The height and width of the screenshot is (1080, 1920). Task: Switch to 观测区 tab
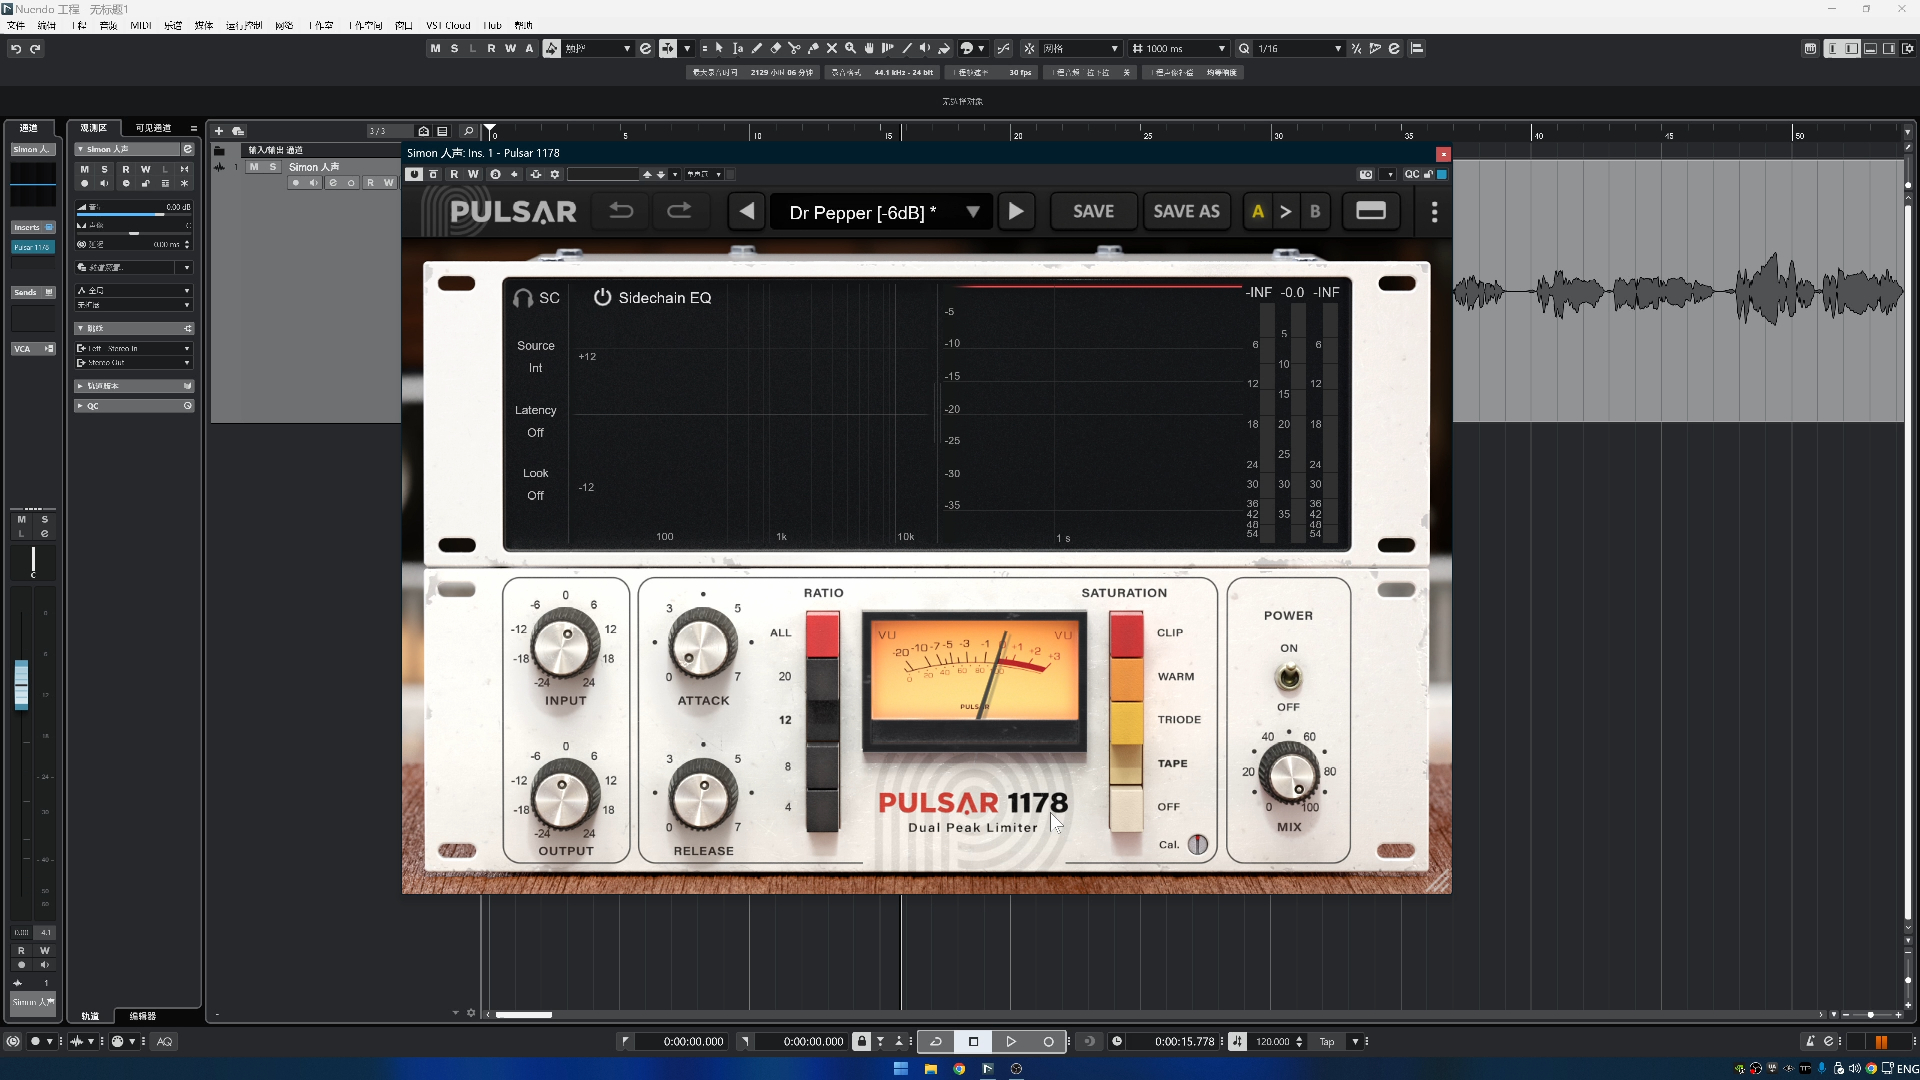coord(93,128)
